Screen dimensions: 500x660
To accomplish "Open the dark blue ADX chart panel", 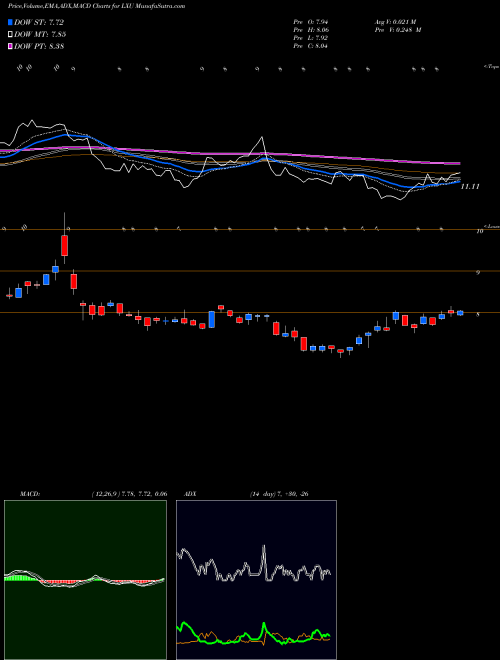I will pyautogui.click(x=256, y=580).
